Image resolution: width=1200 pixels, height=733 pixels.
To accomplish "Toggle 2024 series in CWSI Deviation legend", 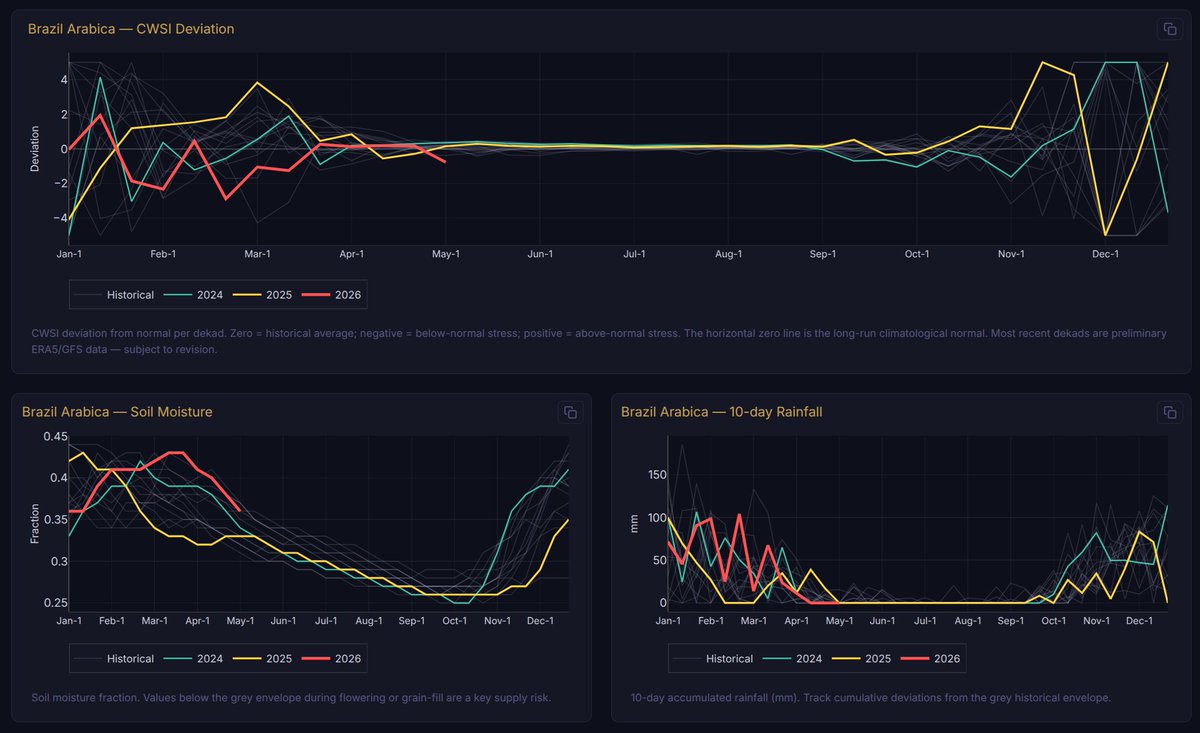I will tap(193, 295).
